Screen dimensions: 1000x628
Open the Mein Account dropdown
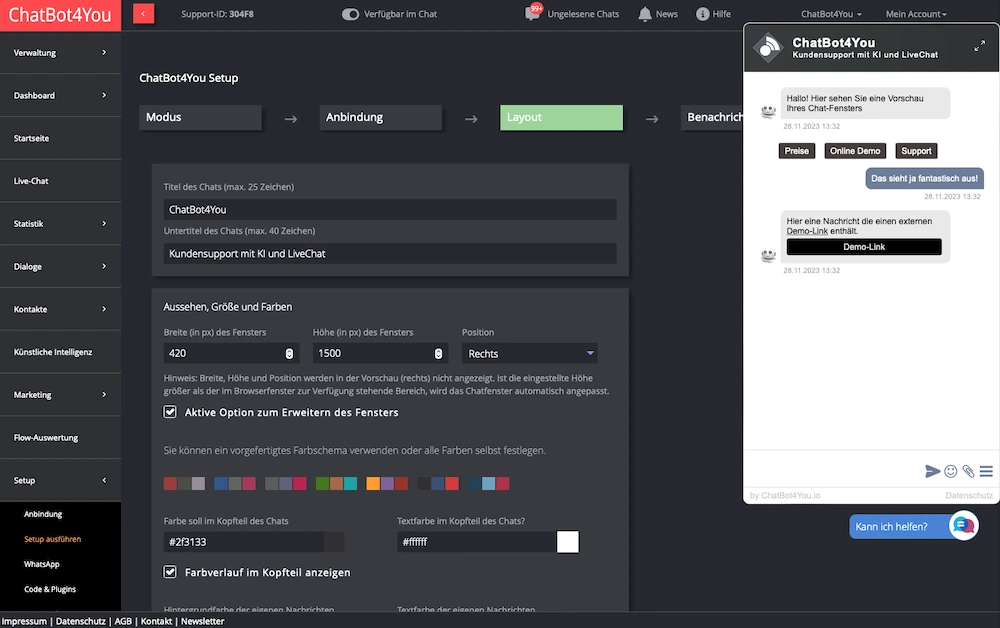(916, 14)
